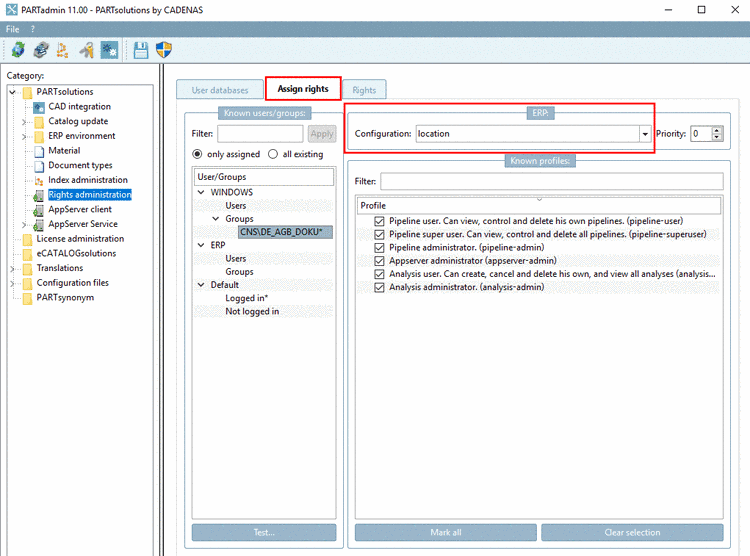Click the Priority number field
The width and height of the screenshot is (750, 556).
coord(701,134)
